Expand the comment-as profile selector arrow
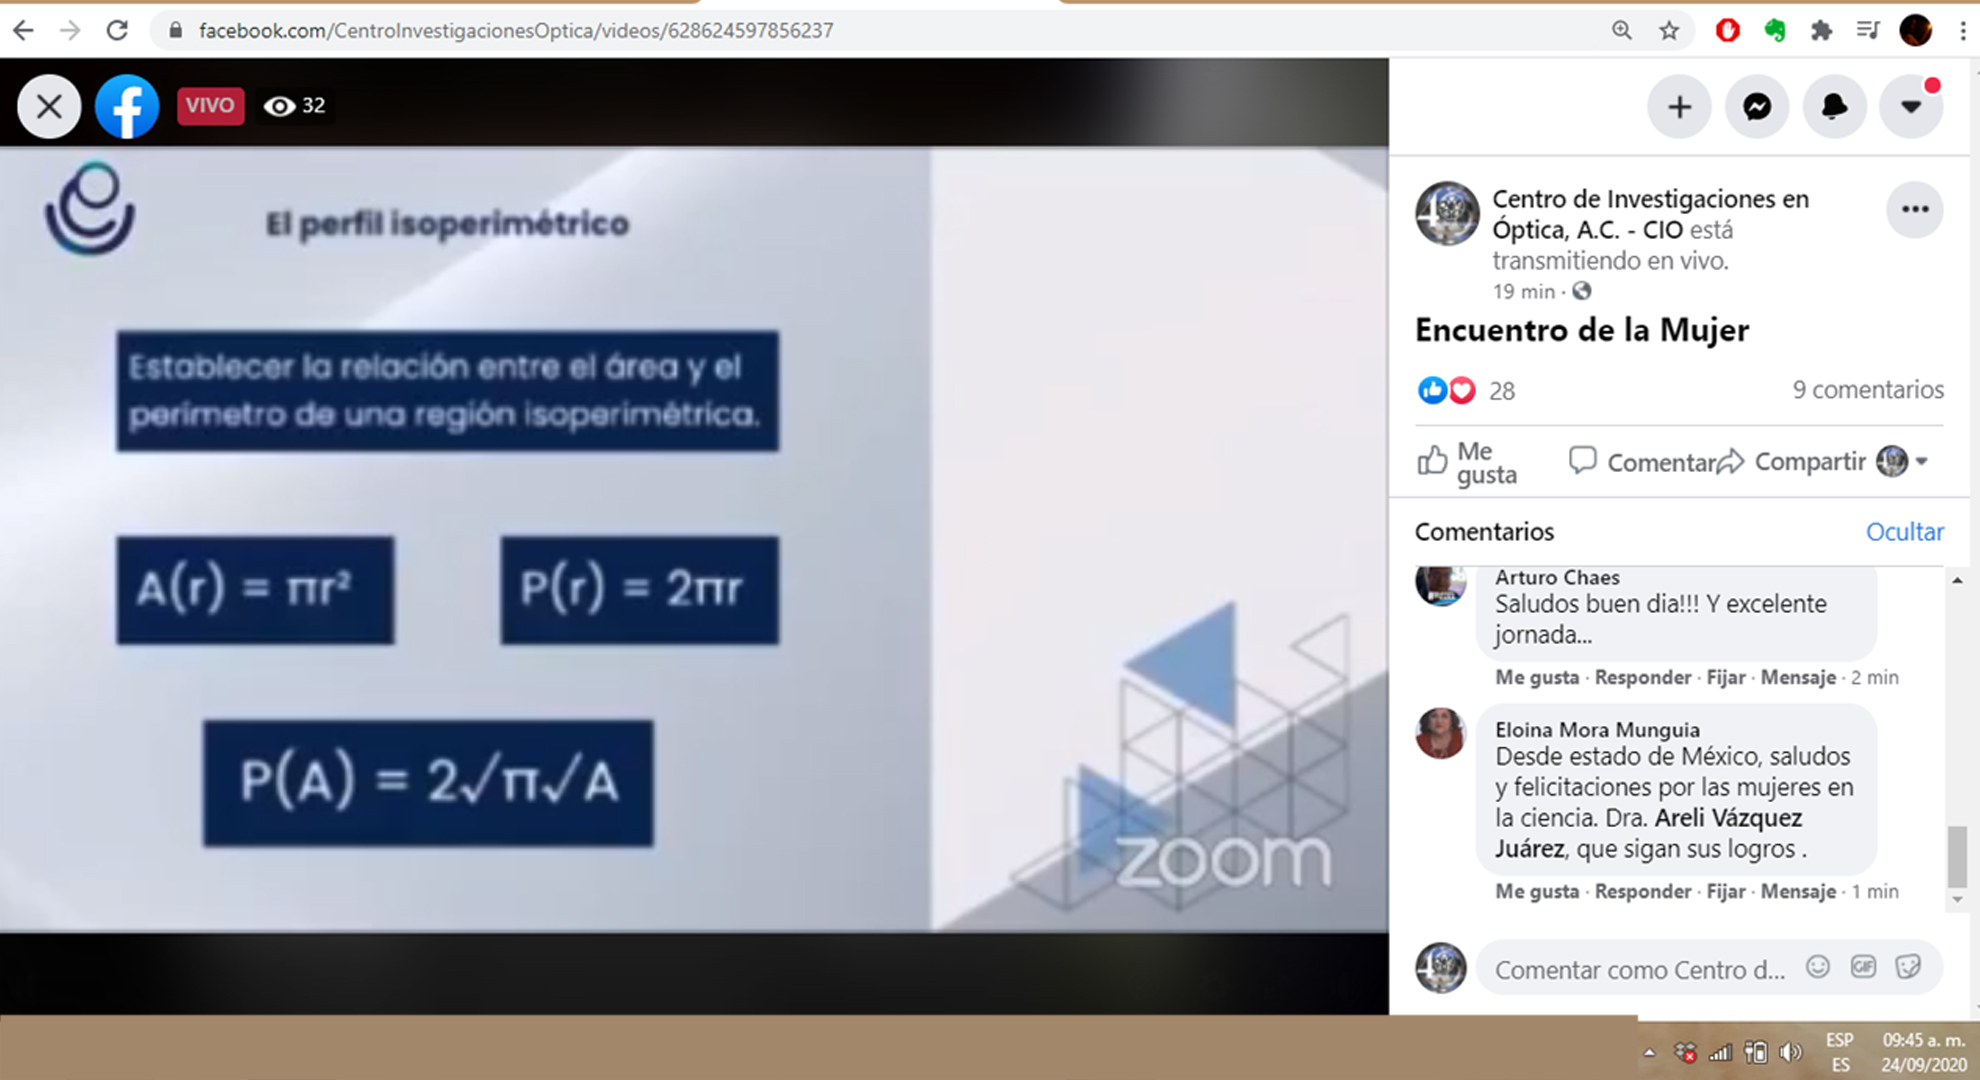The image size is (1980, 1080). pos(1921,461)
